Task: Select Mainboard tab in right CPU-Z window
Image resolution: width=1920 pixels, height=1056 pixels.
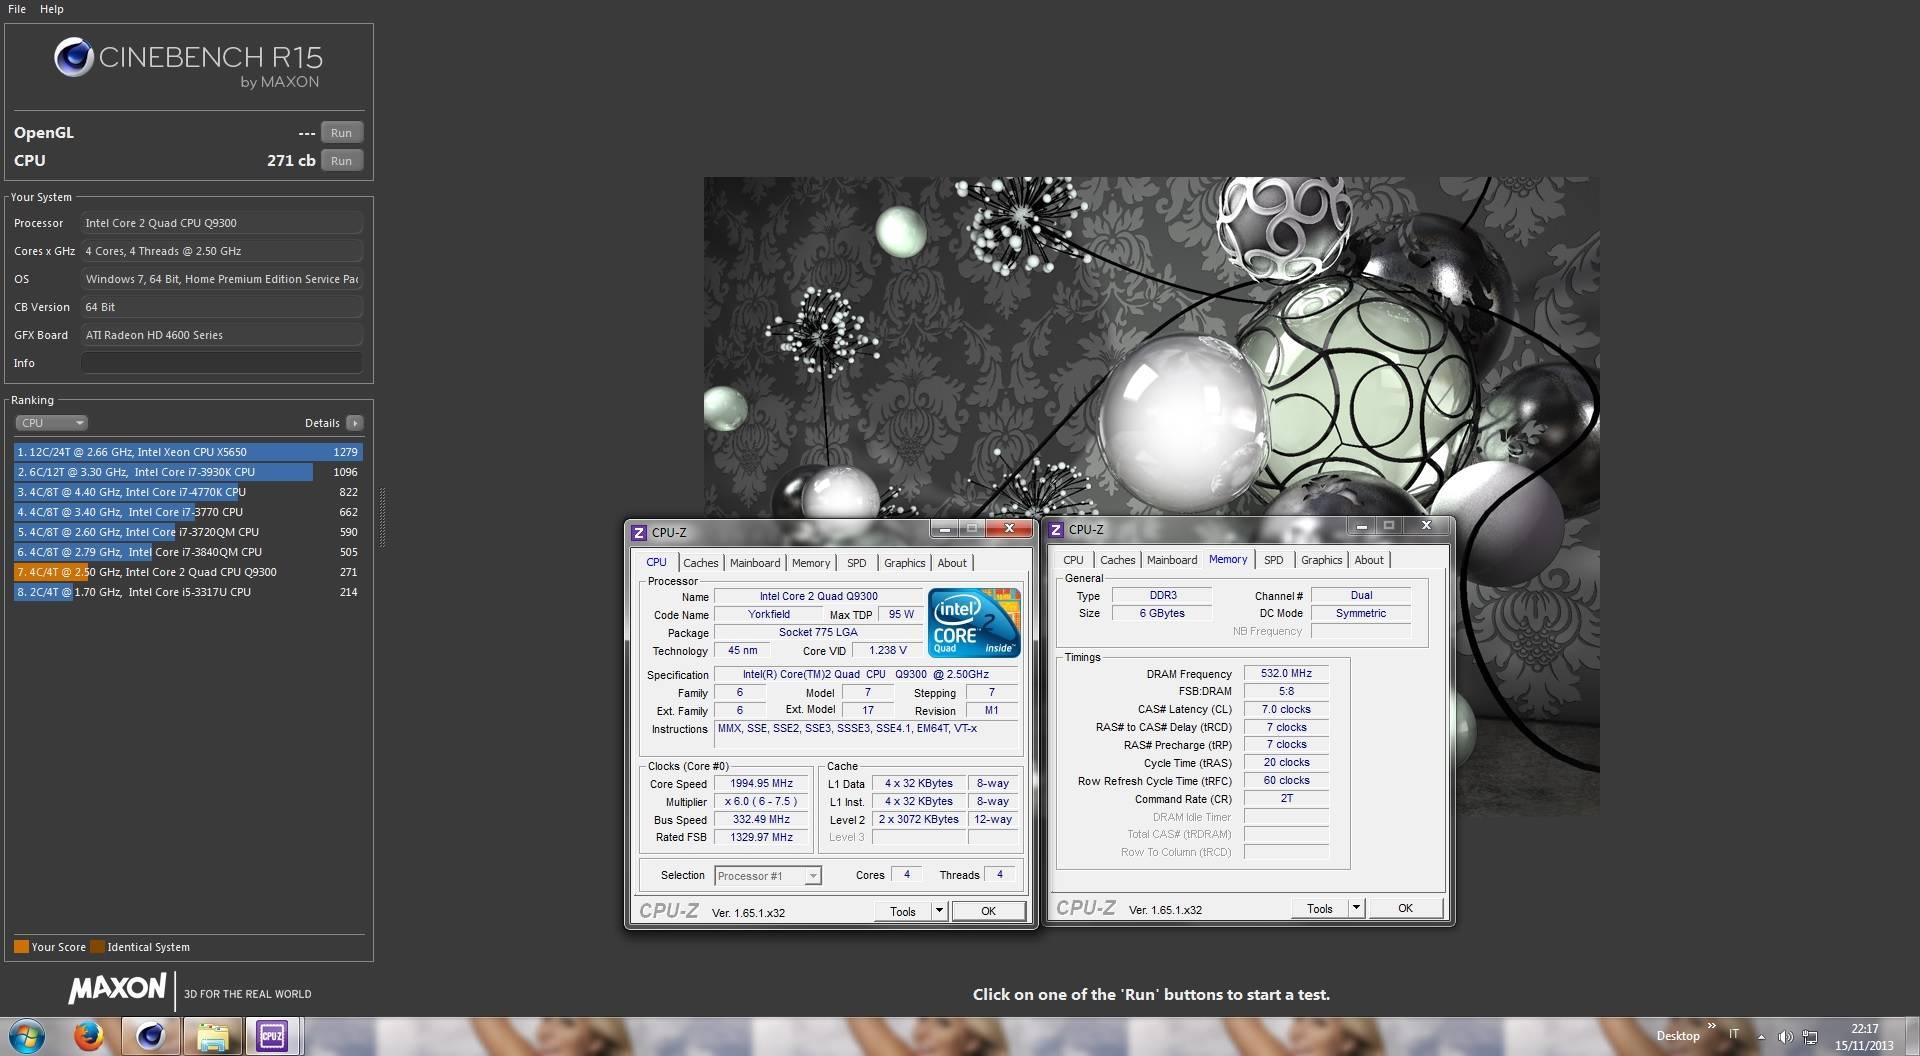Action: [x=1172, y=560]
